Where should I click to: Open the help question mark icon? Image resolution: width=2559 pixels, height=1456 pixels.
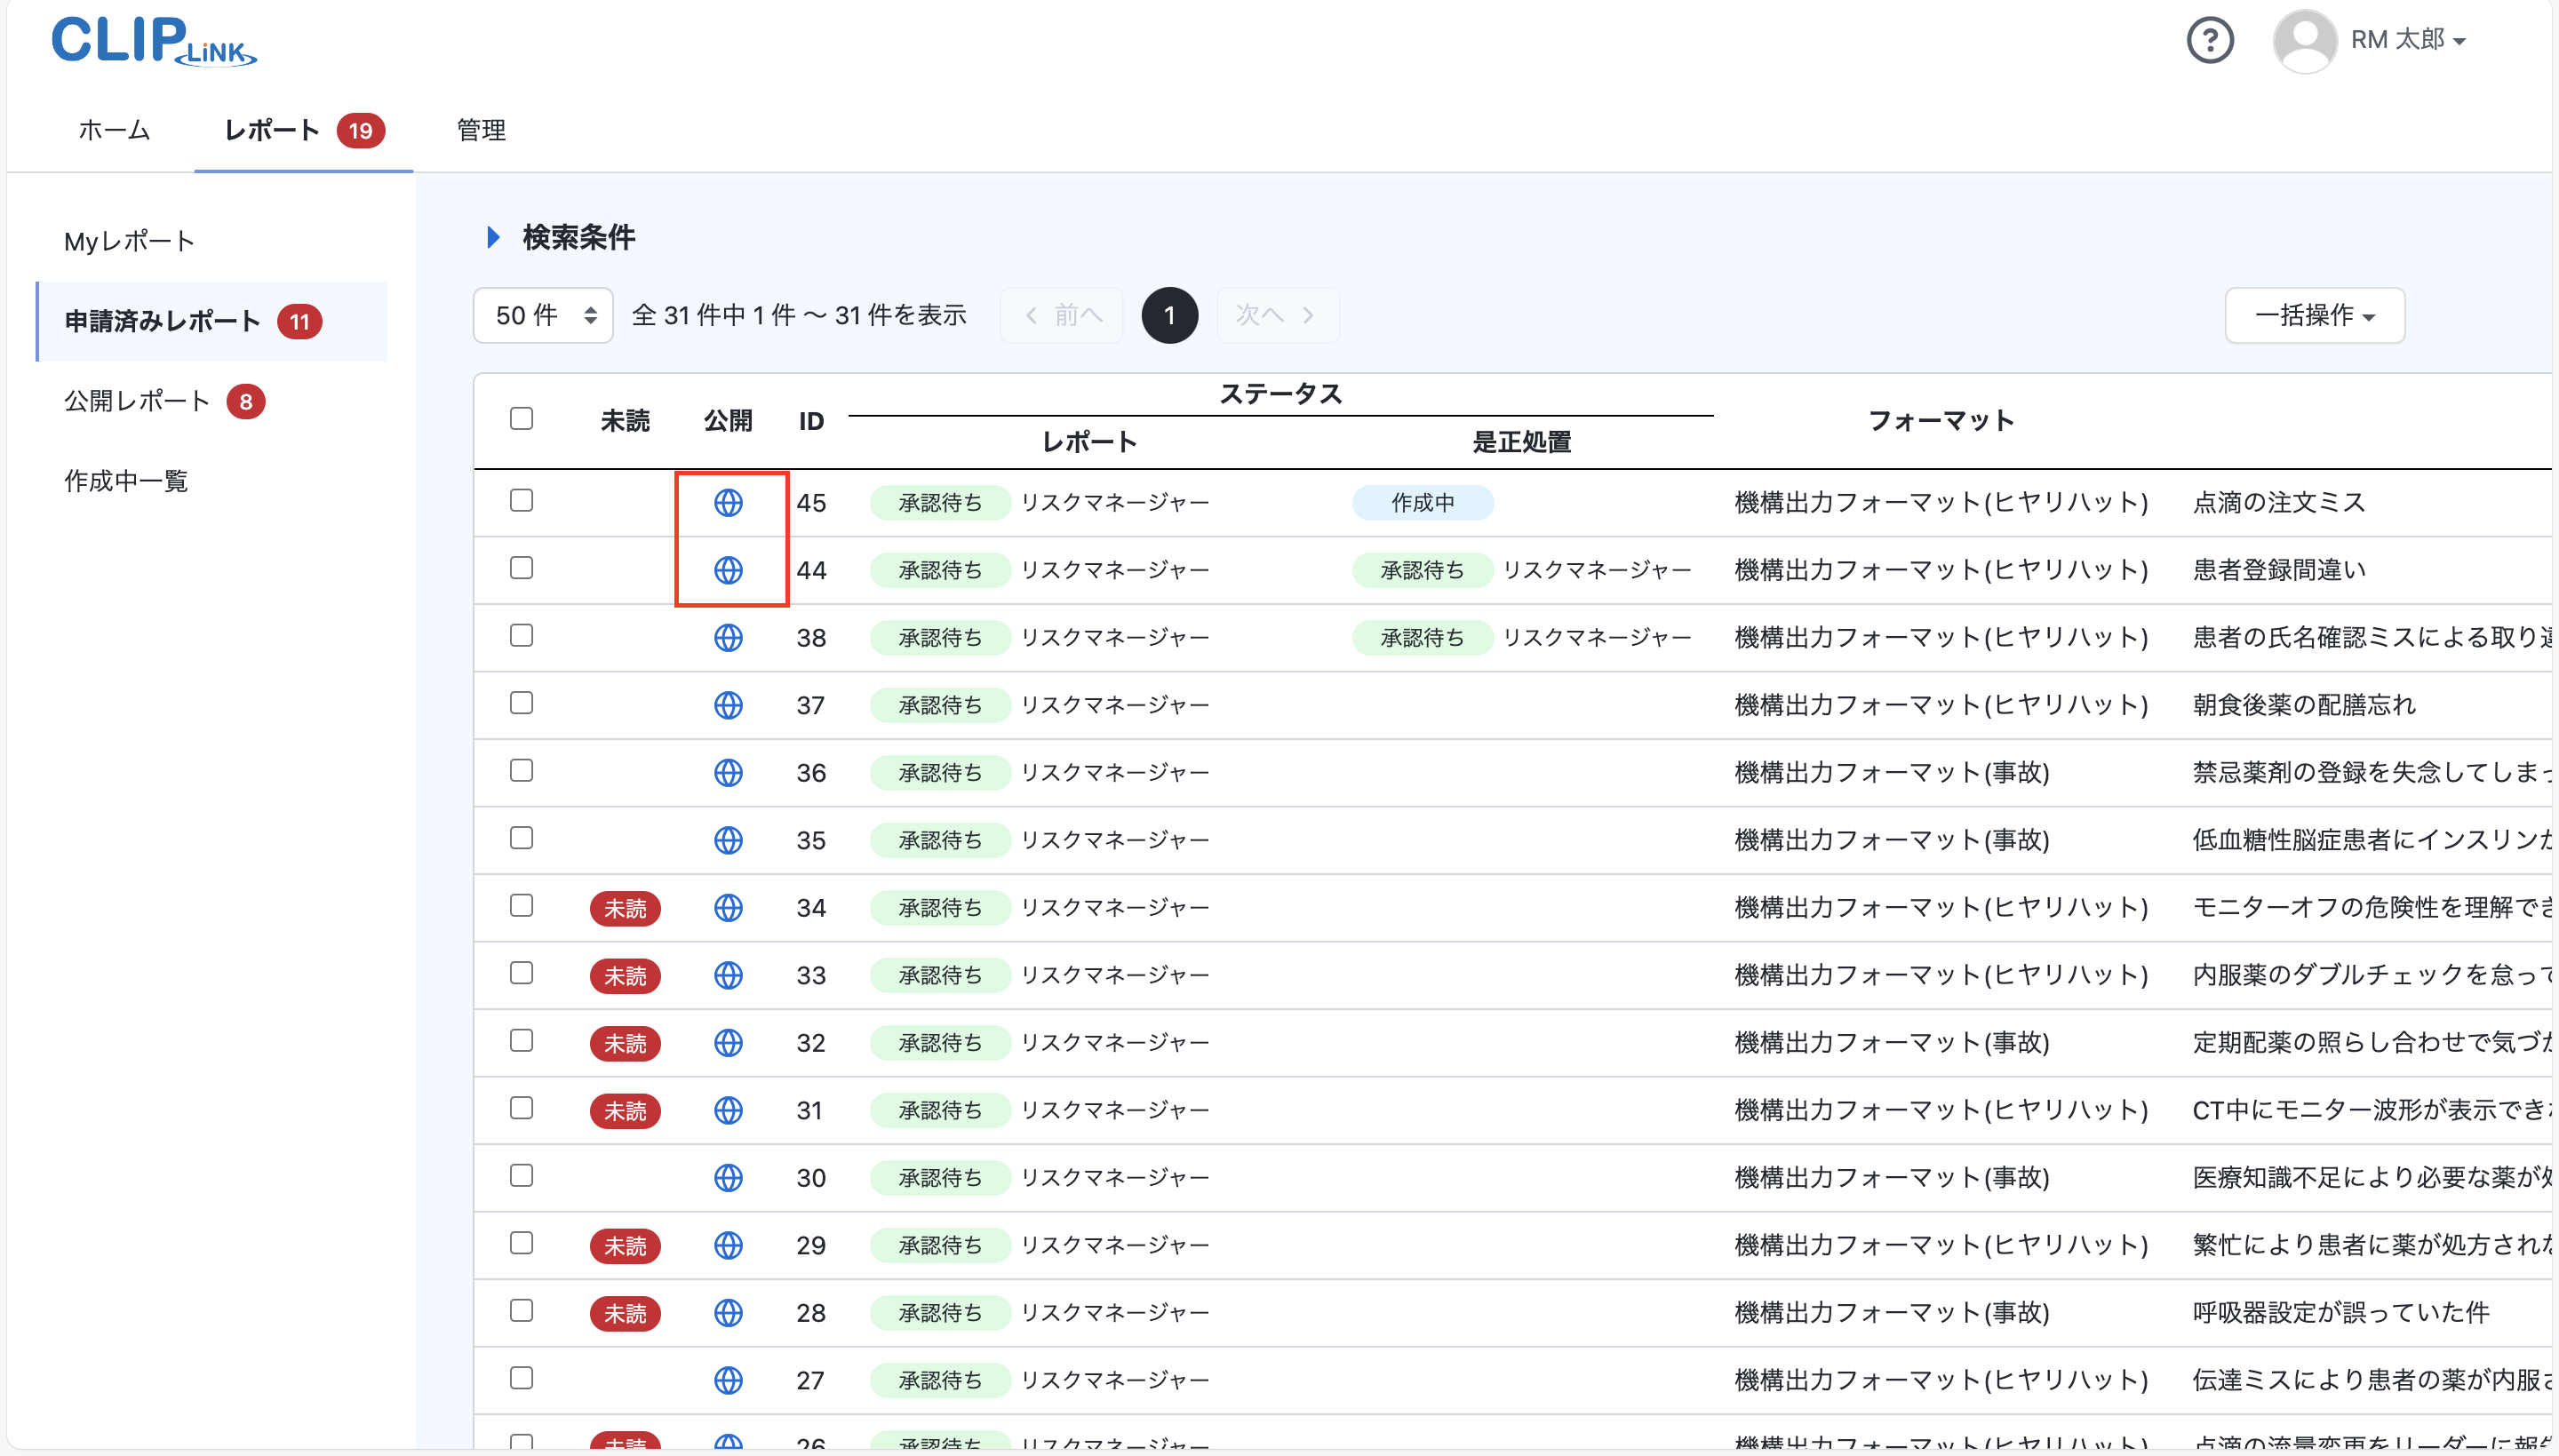pos(2210,40)
